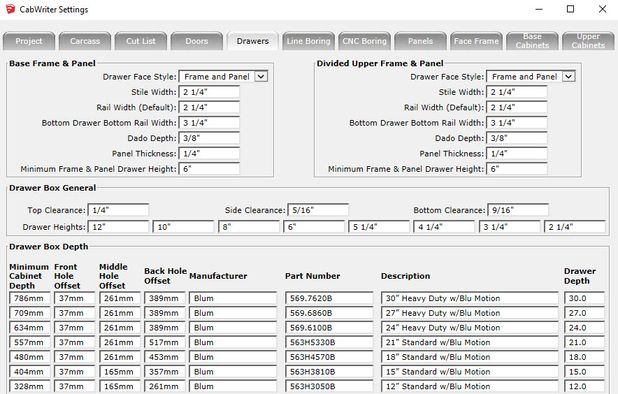Click Part Number 563H3810B field
Image resolution: width=618 pixels, height=394 pixels.
pos(329,372)
